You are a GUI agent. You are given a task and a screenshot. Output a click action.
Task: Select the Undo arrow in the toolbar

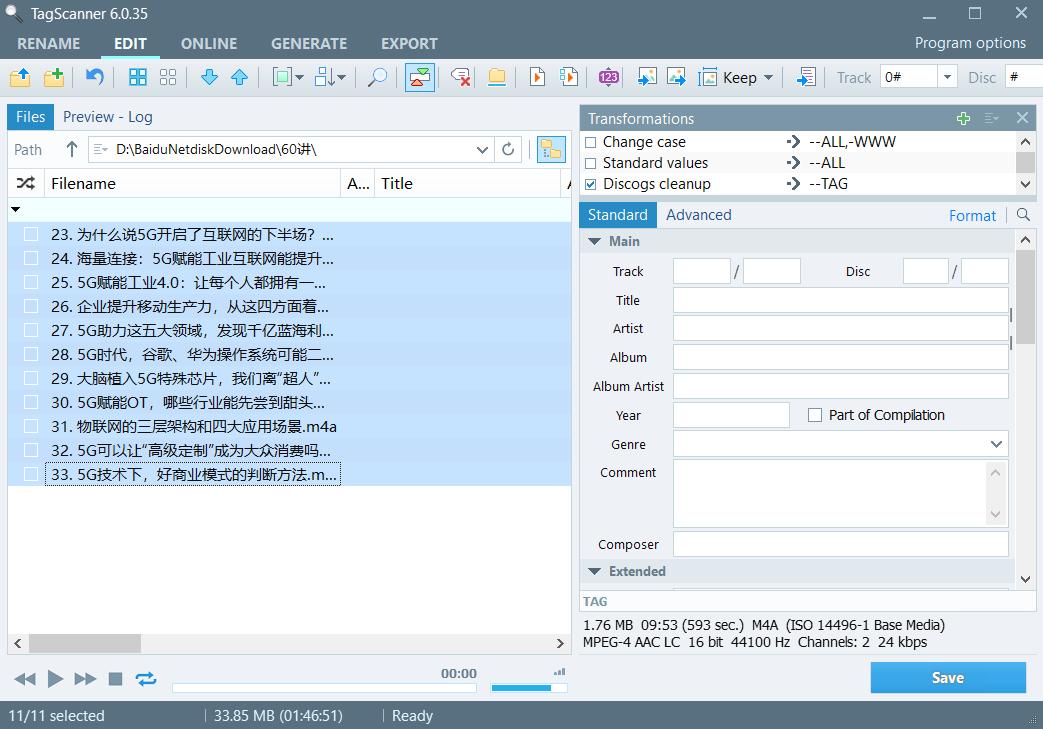(93, 77)
